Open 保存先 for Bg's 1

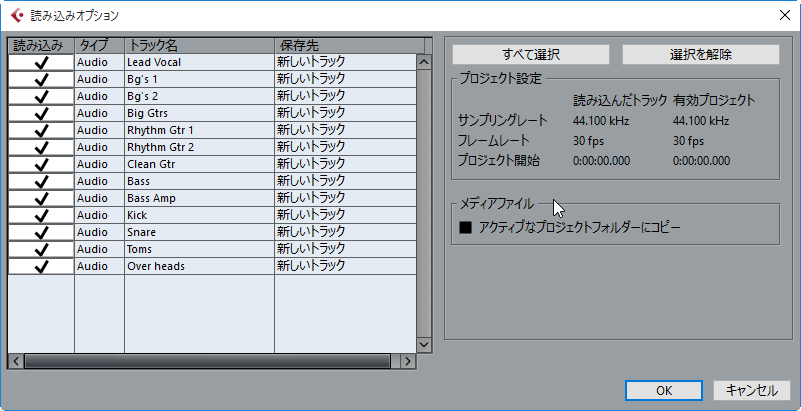point(345,79)
